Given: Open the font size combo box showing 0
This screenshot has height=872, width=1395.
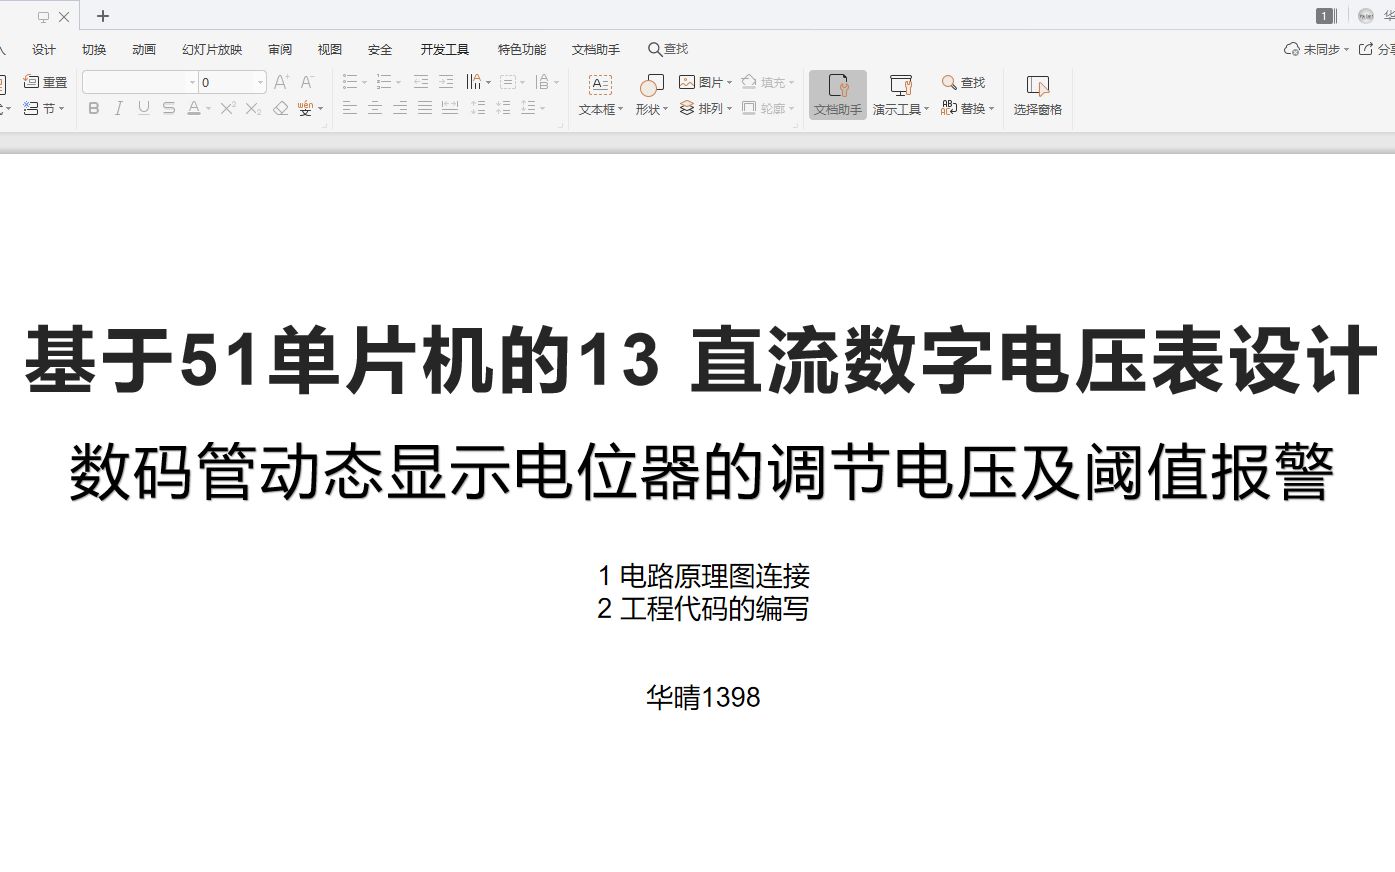Looking at the screenshot, I should click(232, 82).
